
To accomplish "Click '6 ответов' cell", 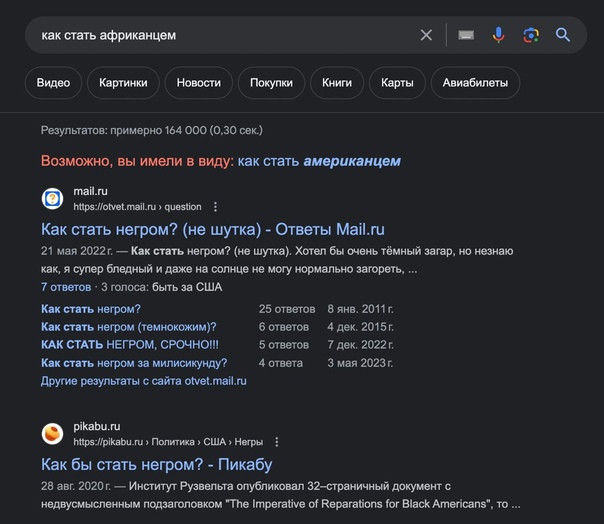I will pos(284,327).
